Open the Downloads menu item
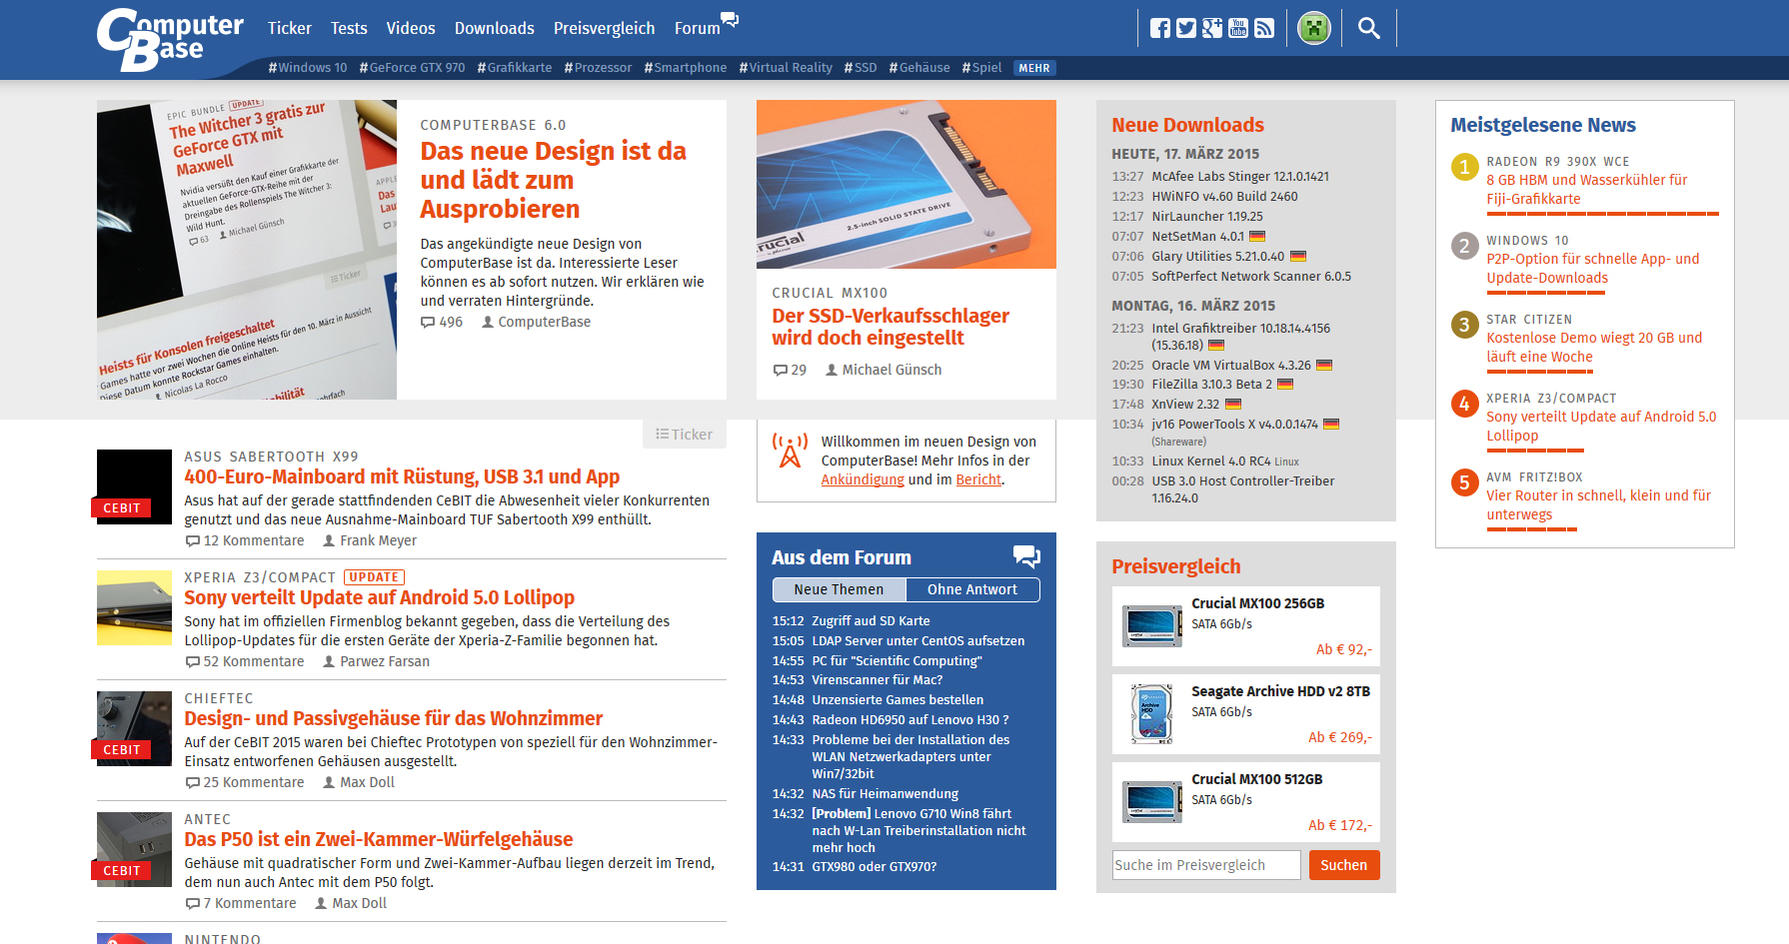The image size is (1789, 944). pyautogui.click(x=494, y=28)
